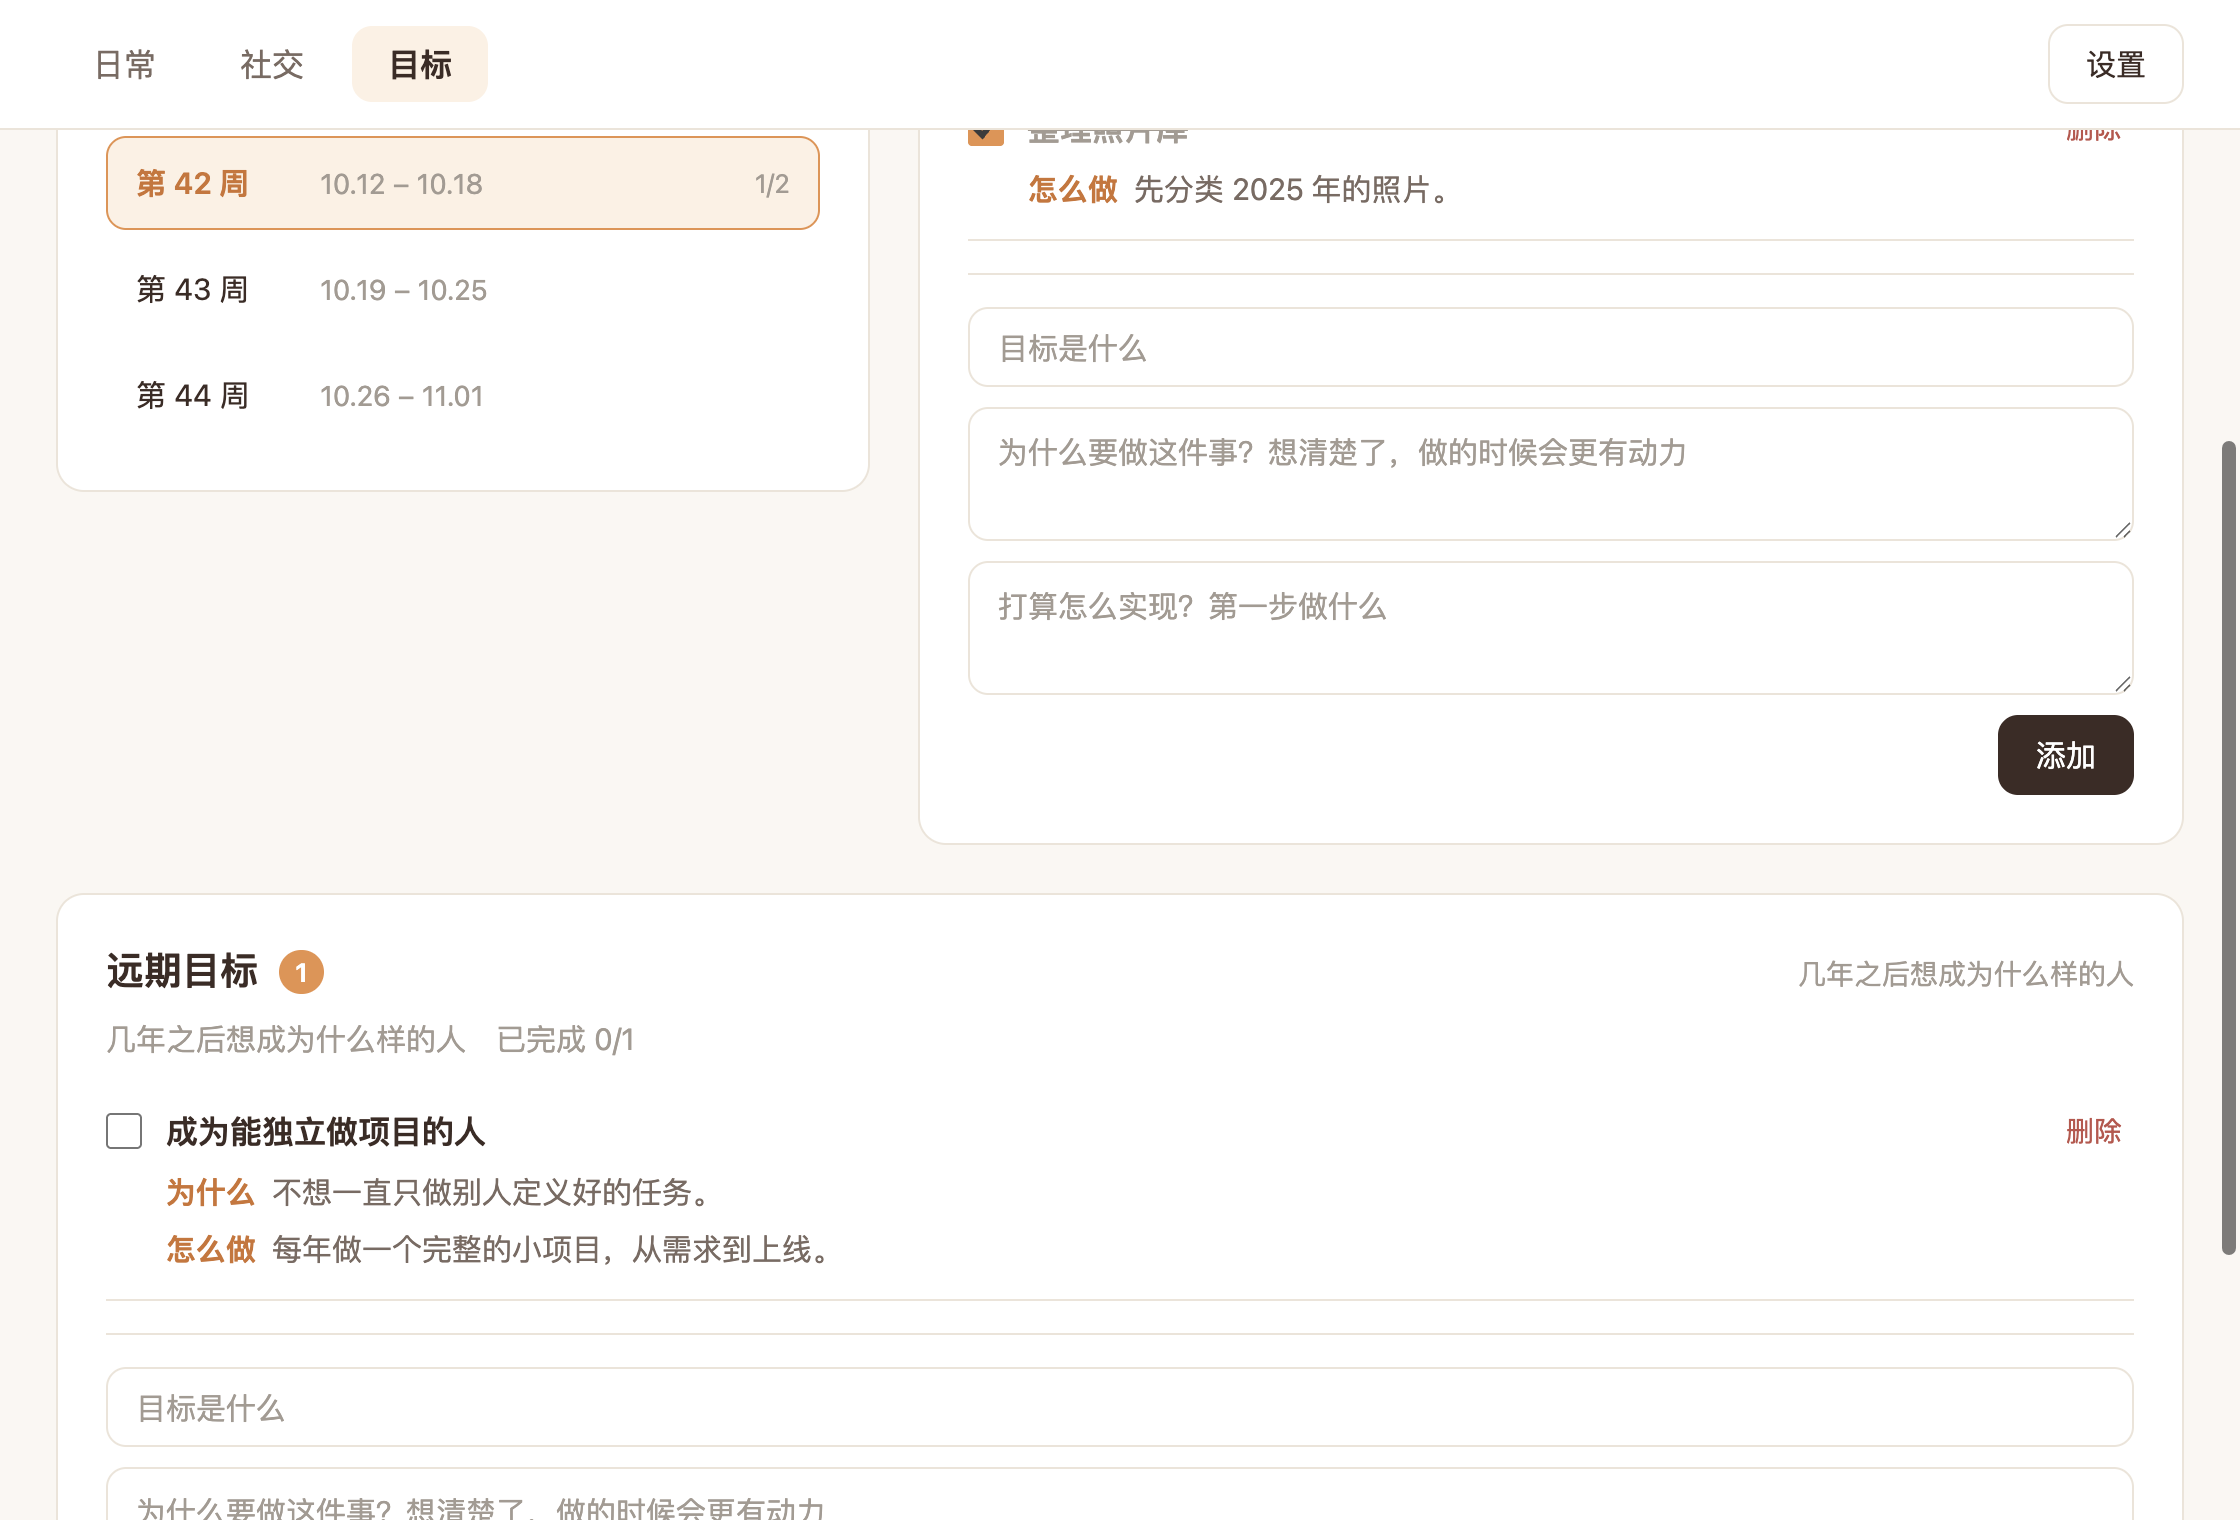Focus long-term 目标是什么 input field

pos(1119,1408)
